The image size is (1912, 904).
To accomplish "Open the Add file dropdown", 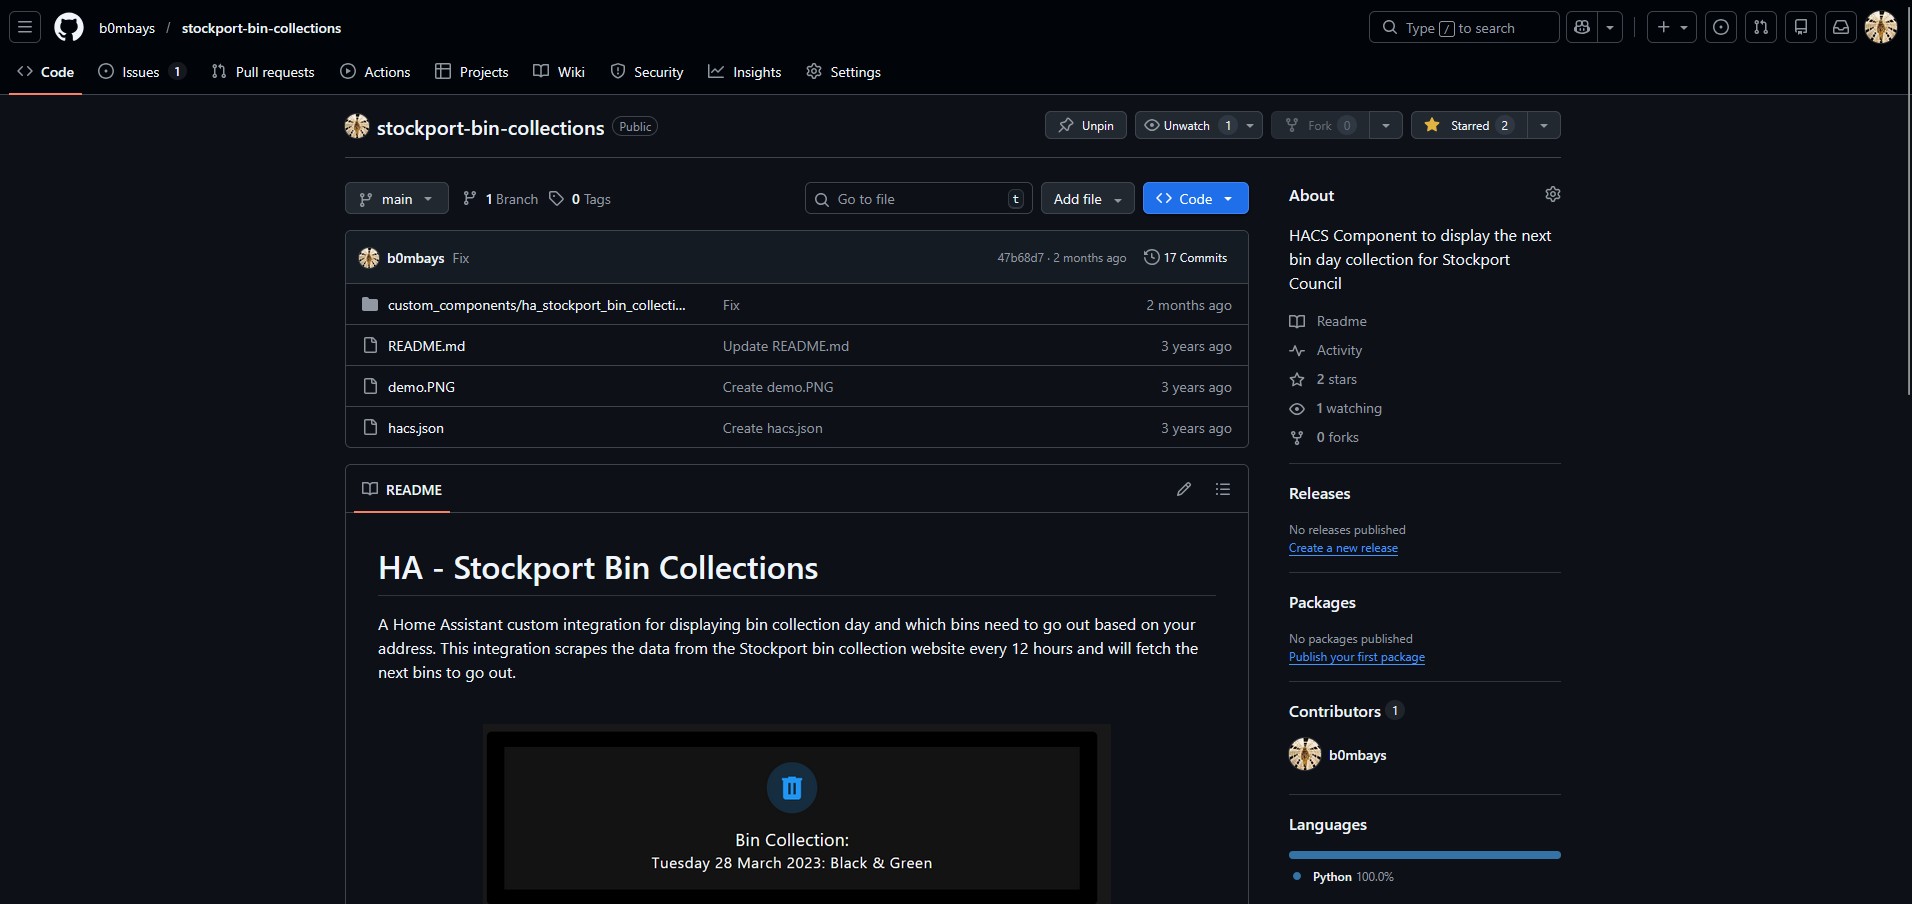I will [1086, 198].
